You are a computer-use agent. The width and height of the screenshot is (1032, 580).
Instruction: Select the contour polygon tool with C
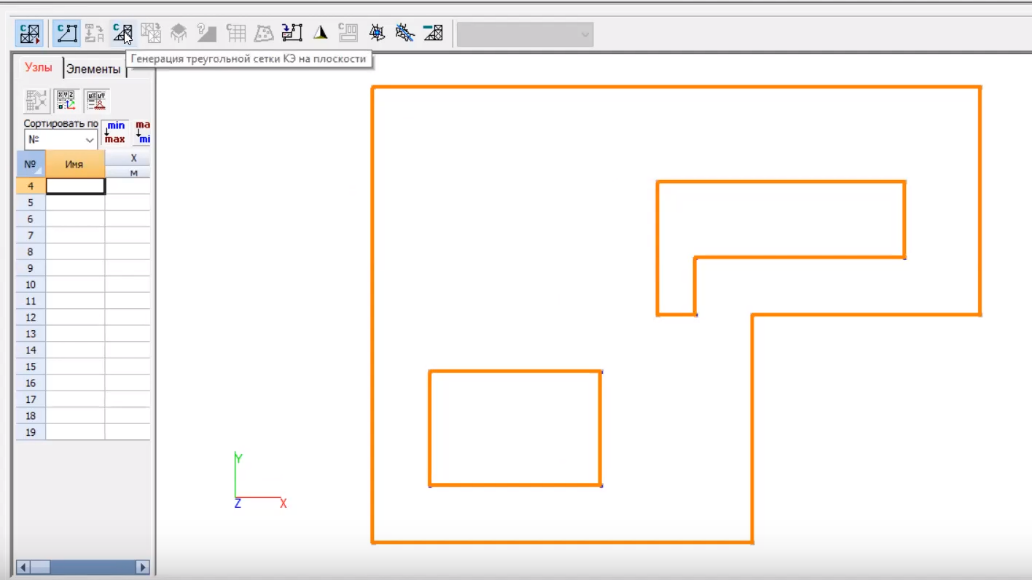(66, 33)
